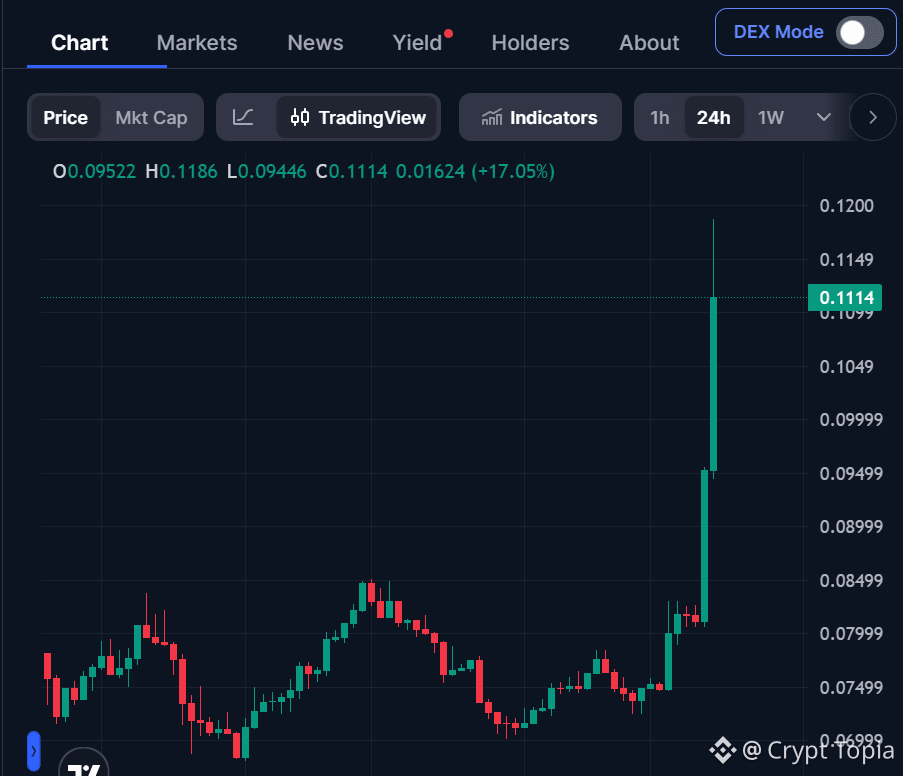The height and width of the screenshot is (776, 903).
Task: Set timeframe to 1h
Action: (x=659, y=118)
